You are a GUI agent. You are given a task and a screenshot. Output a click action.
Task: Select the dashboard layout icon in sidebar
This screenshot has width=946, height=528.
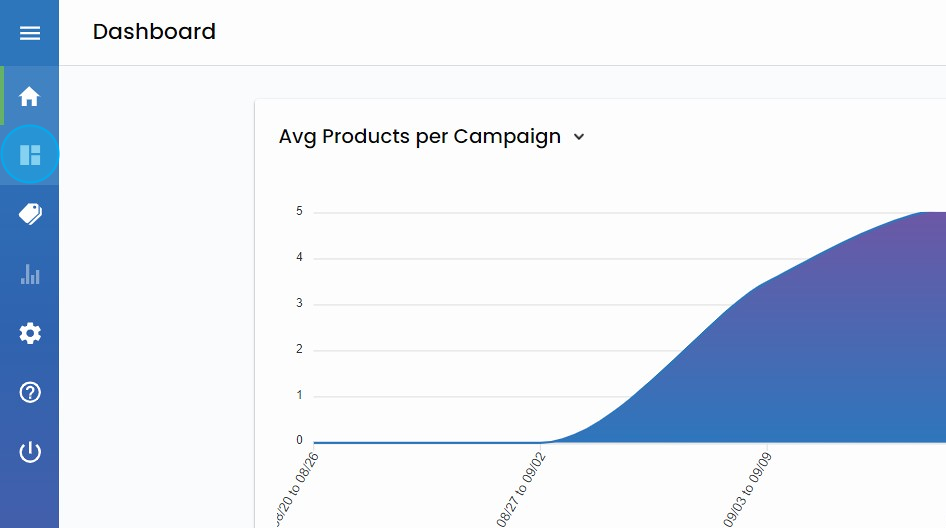coord(30,155)
